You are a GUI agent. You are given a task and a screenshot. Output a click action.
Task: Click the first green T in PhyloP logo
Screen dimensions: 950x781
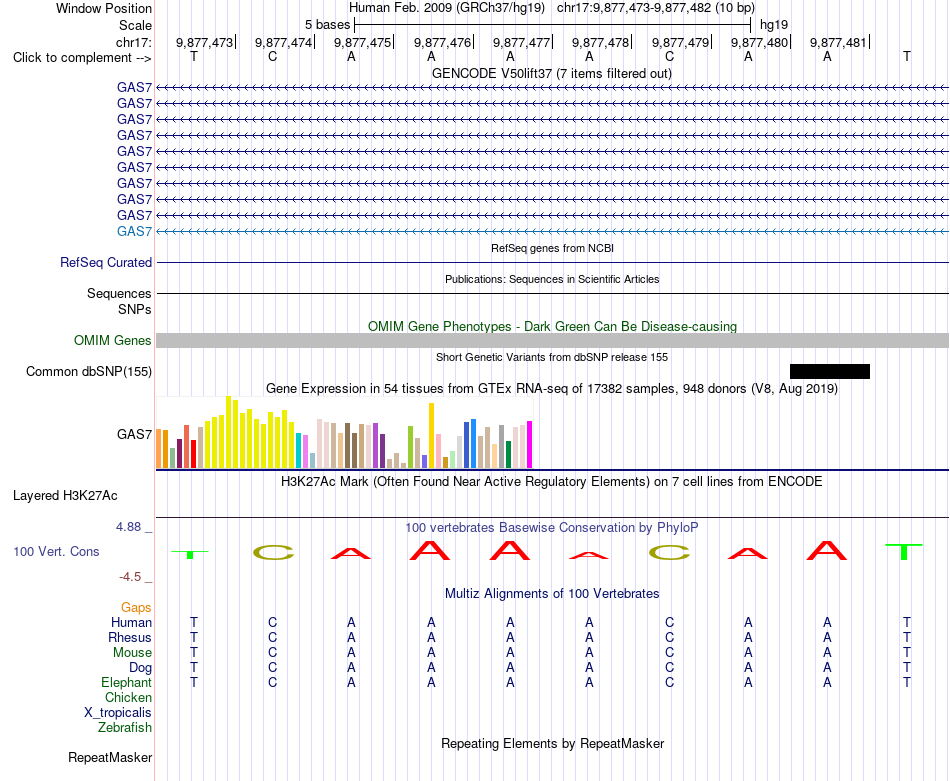(190, 554)
